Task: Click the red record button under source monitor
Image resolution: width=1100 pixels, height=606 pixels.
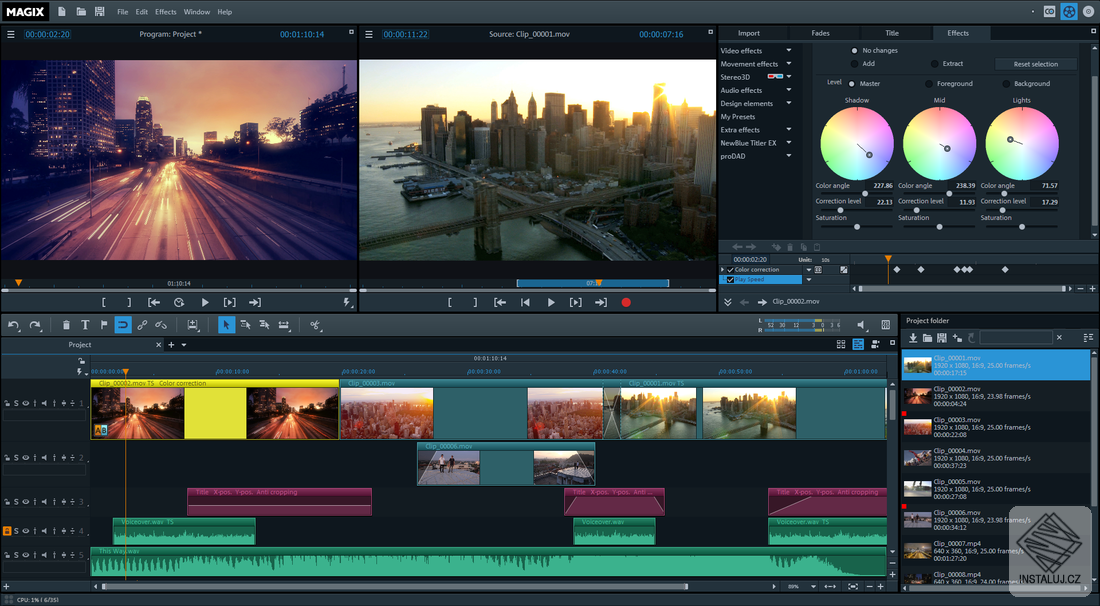Action: [x=626, y=303]
